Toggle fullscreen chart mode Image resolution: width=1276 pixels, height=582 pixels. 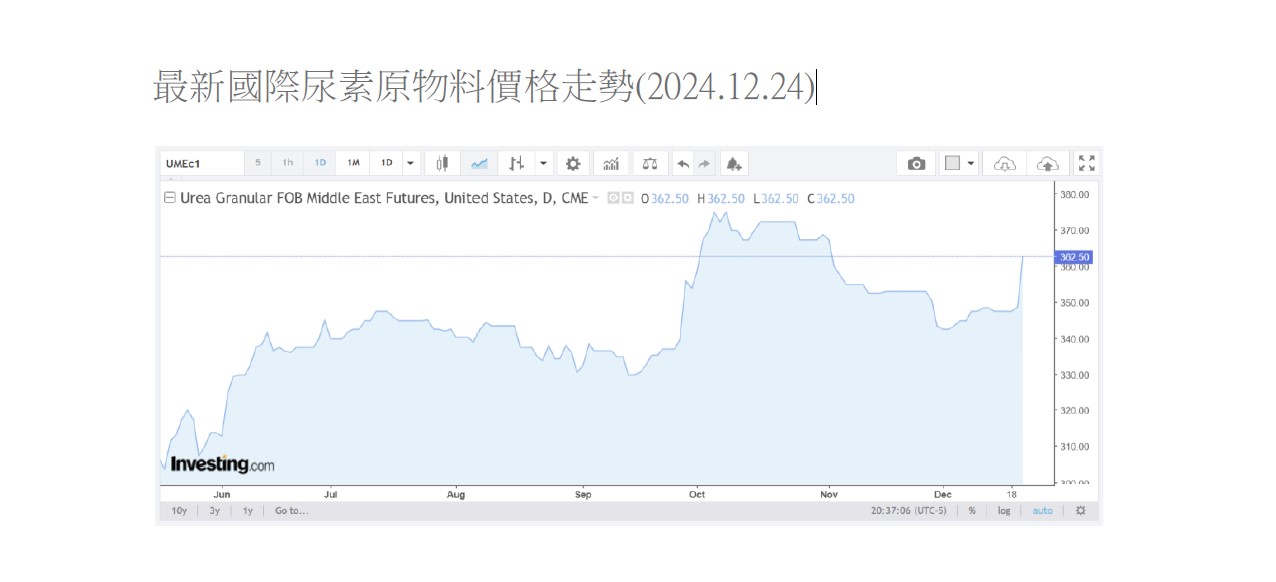pos(1087,163)
